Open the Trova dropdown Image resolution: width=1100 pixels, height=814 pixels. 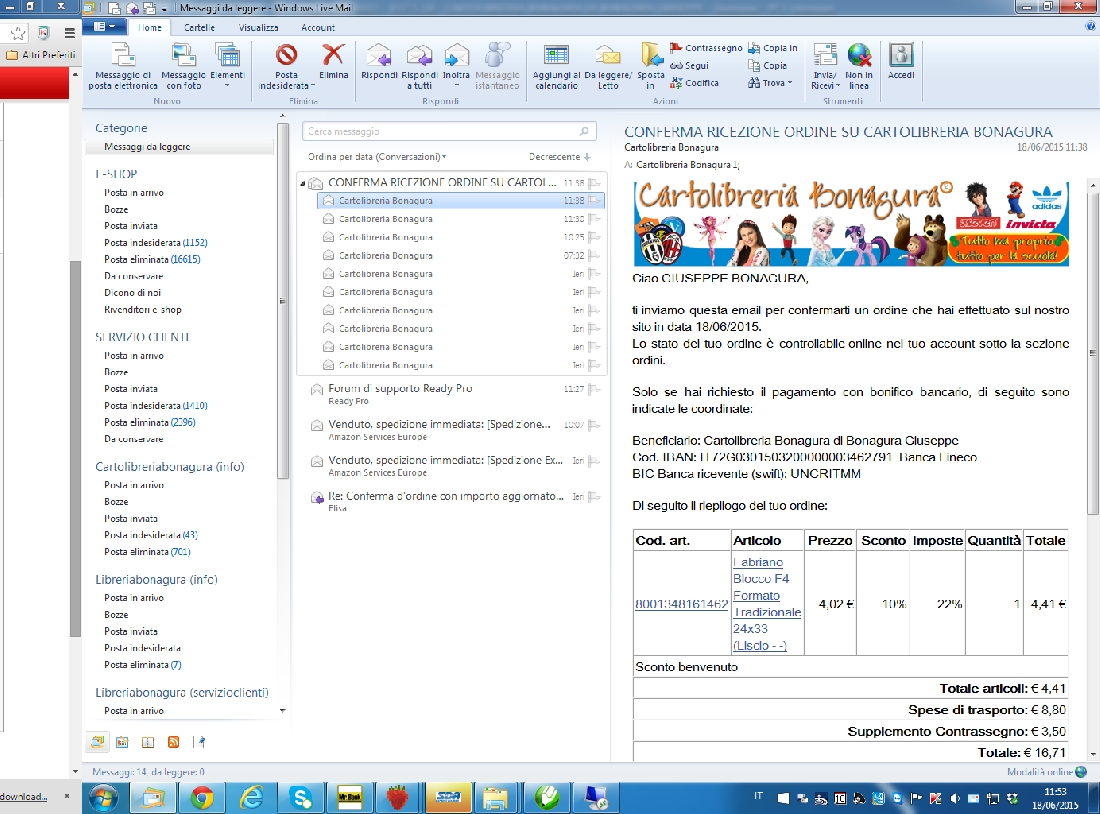(770, 83)
